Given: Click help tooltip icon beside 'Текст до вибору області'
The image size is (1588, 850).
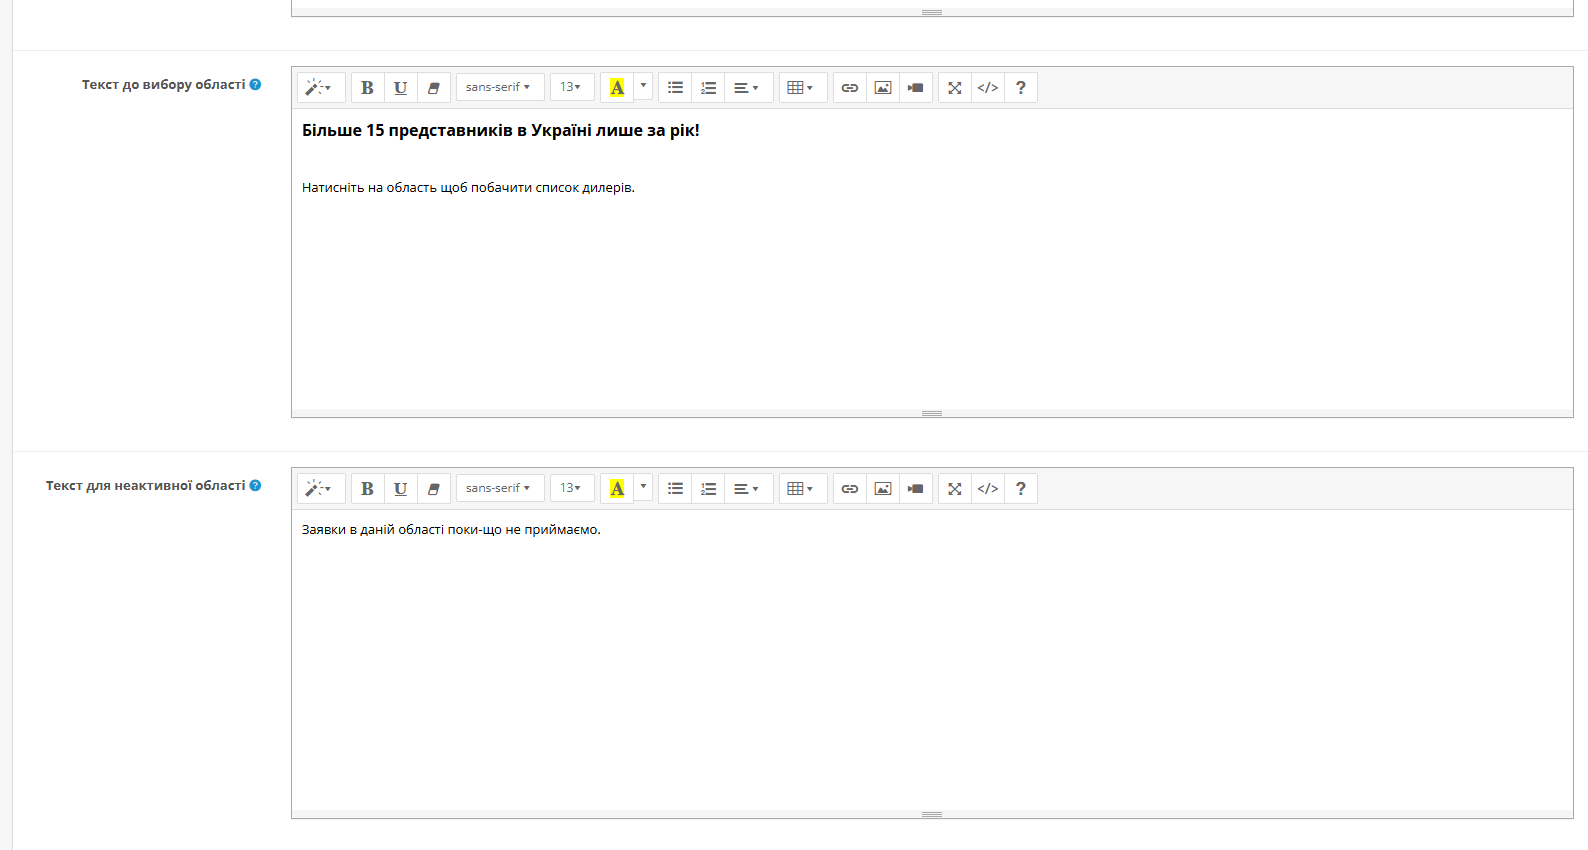Looking at the screenshot, I should click(255, 85).
